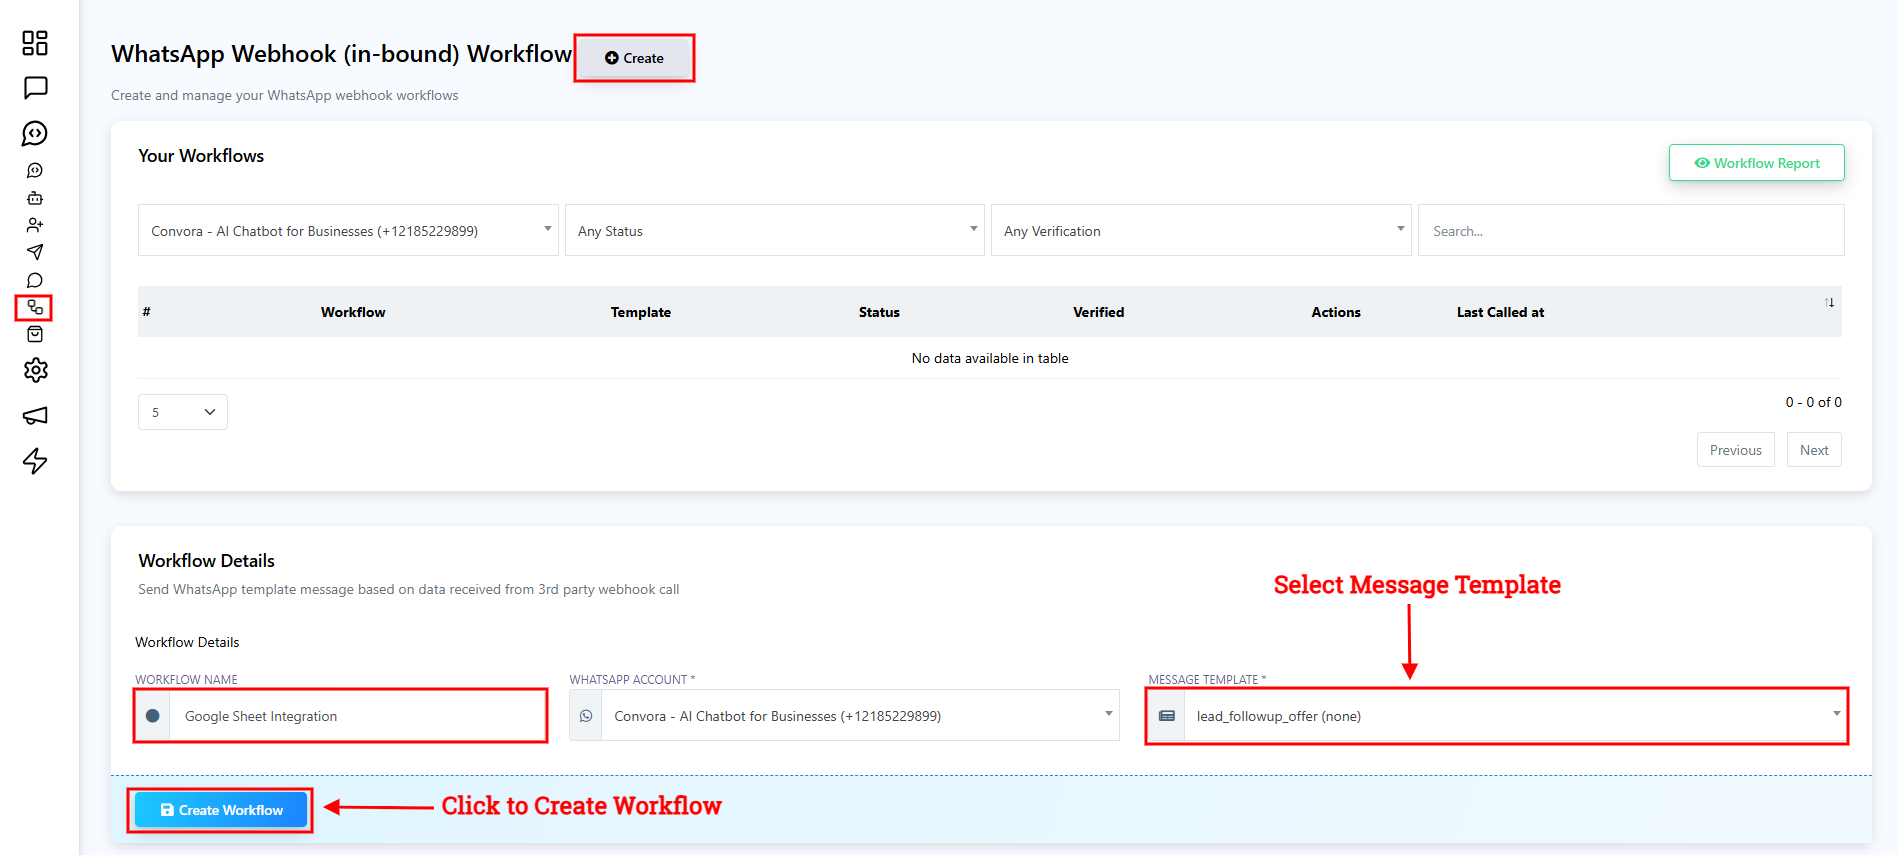Click the Create button near page title
1898x855 pixels.
click(x=634, y=58)
